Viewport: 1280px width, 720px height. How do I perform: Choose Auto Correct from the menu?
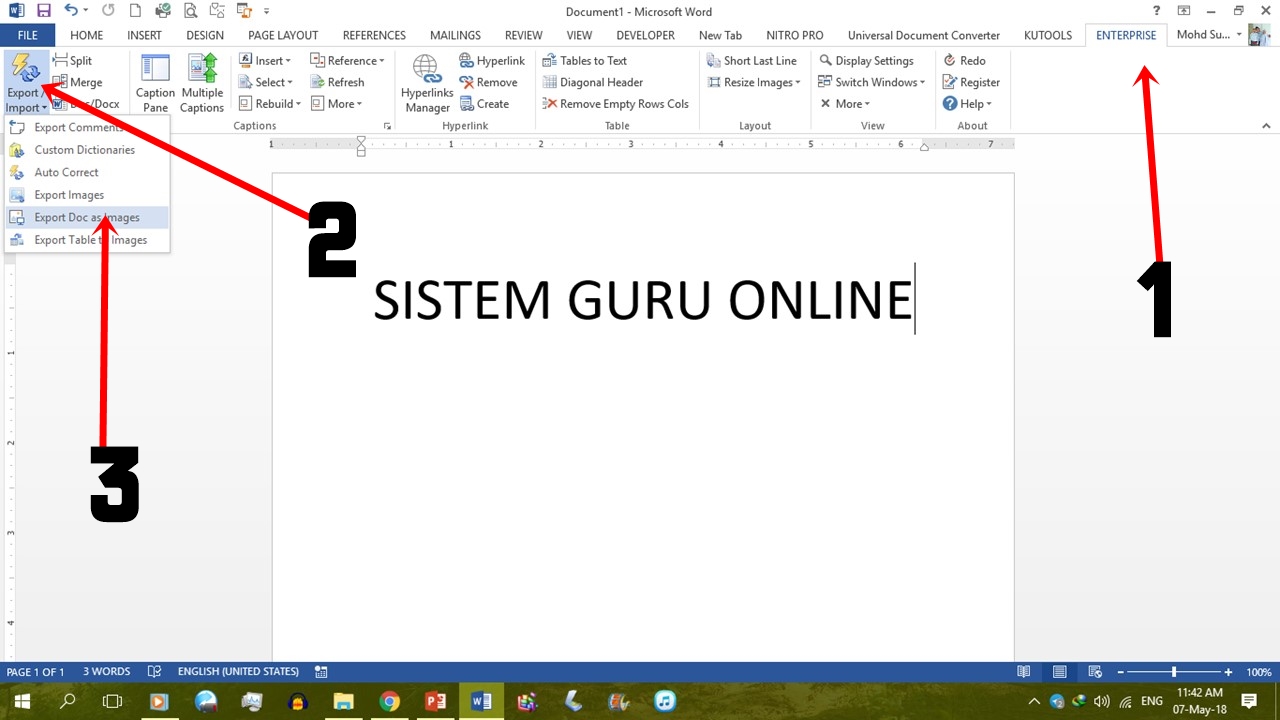87,172
